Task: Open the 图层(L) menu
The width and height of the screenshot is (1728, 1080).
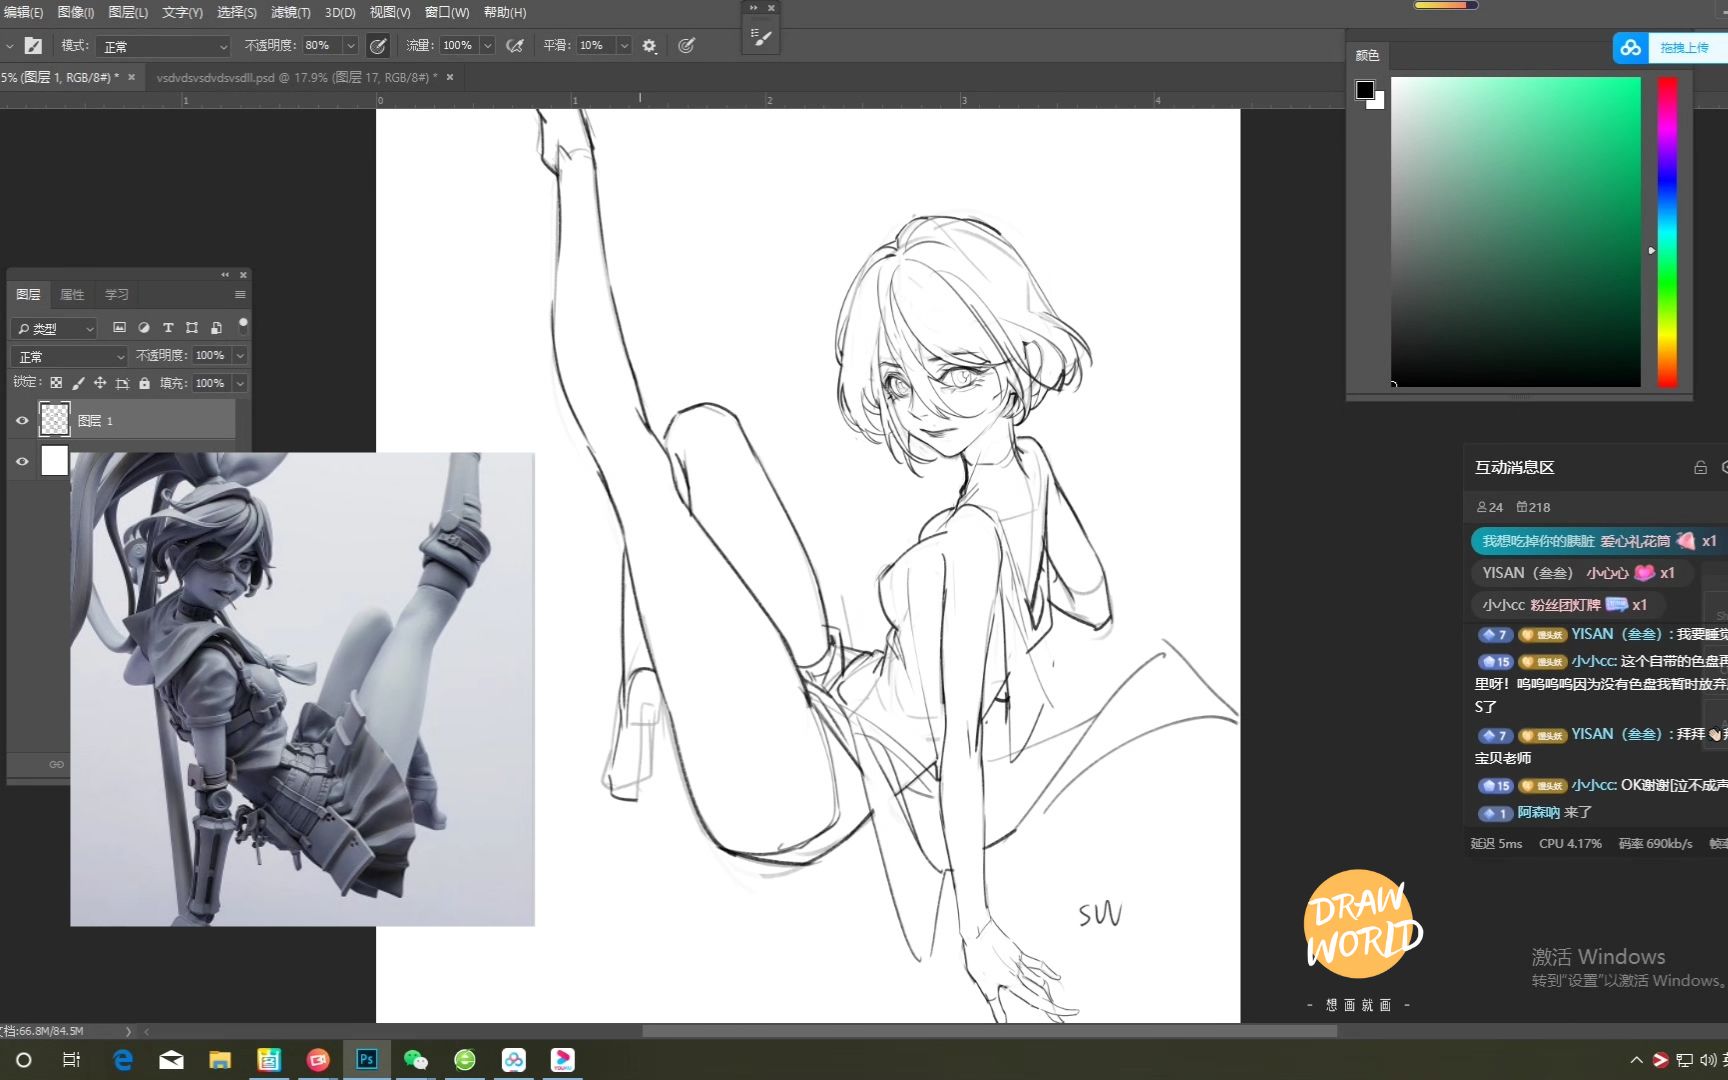Action: point(128,12)
